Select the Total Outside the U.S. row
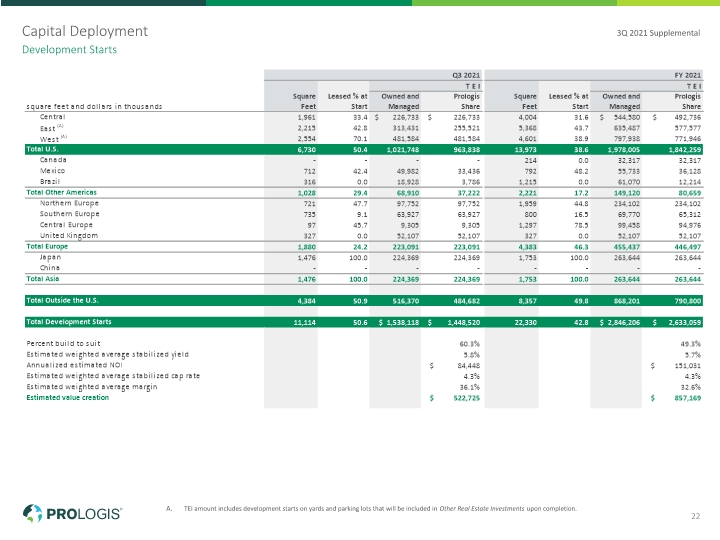Image resolution: width=720 pixels, height=540 pixels. pos(364,300)
